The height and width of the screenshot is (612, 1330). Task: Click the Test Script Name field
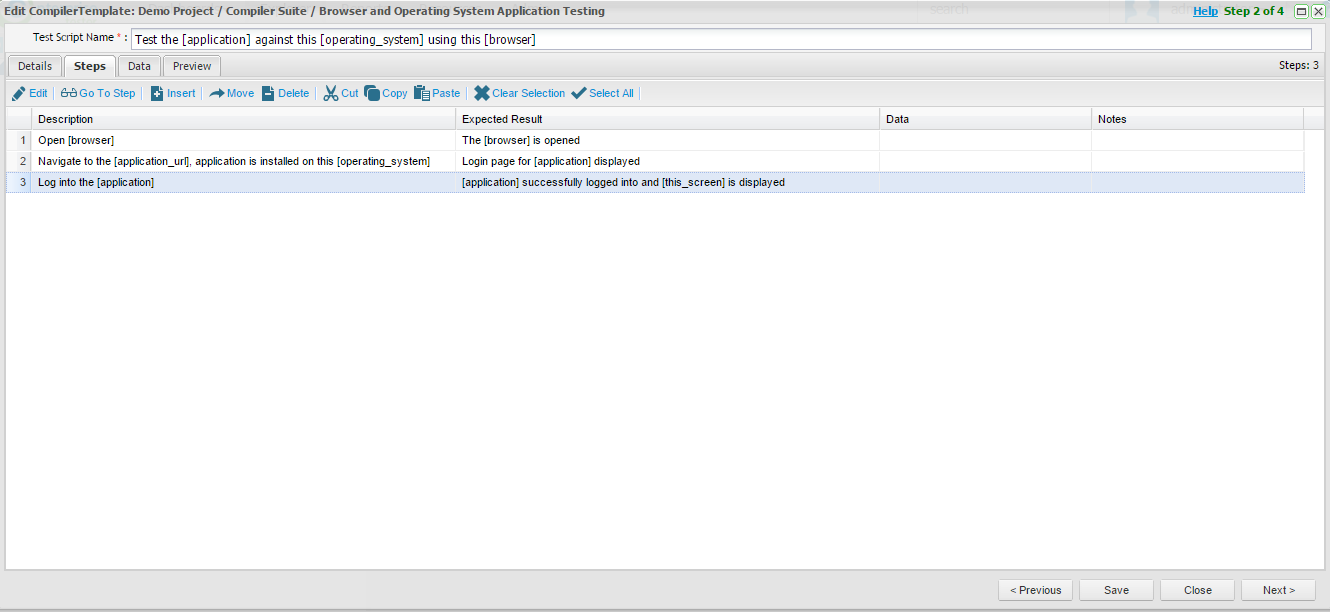pos(720,39)
